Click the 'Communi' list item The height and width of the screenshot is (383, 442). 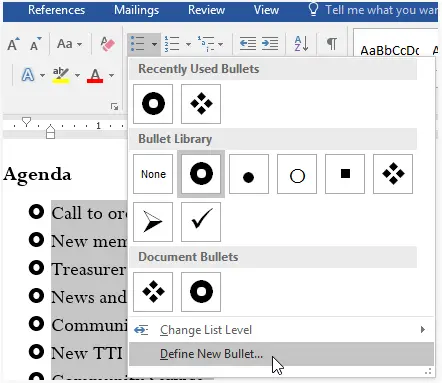(89, 325)
